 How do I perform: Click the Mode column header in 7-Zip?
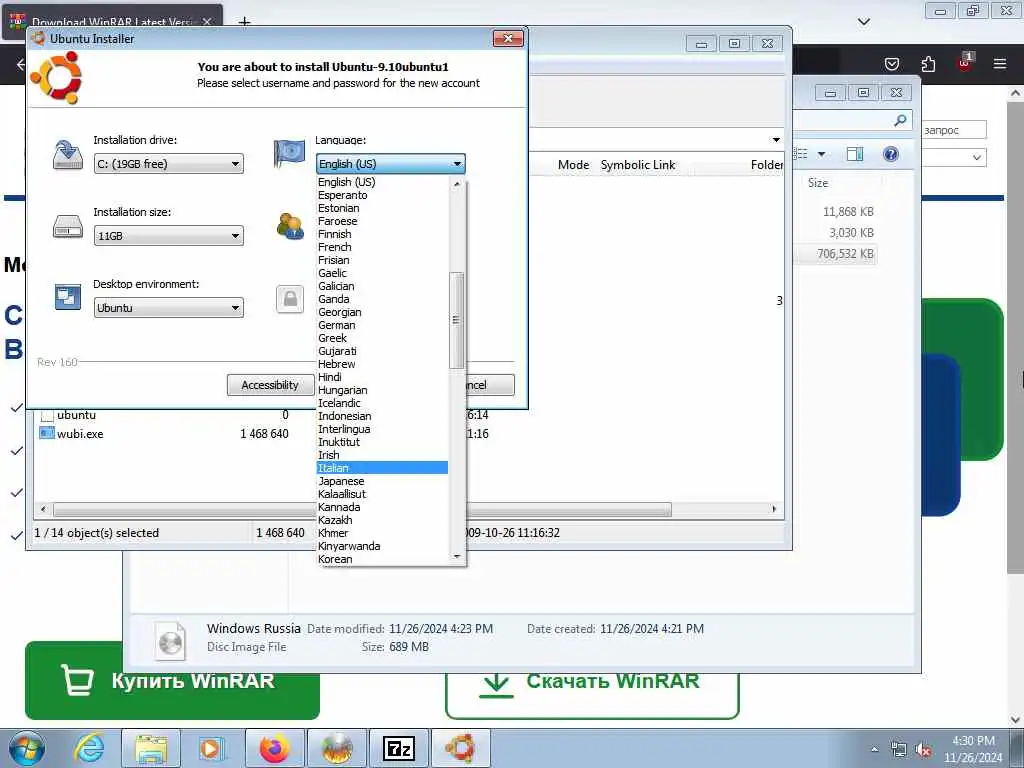click(x=573, y=165)
